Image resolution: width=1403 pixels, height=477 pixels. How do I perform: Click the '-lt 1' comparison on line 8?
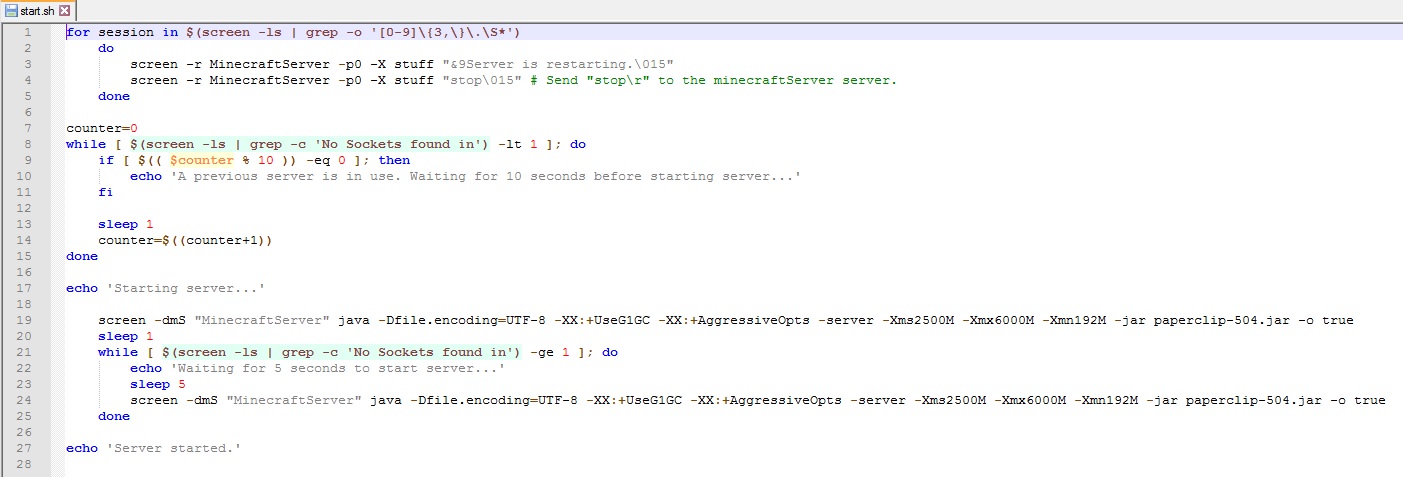(517, 144)
